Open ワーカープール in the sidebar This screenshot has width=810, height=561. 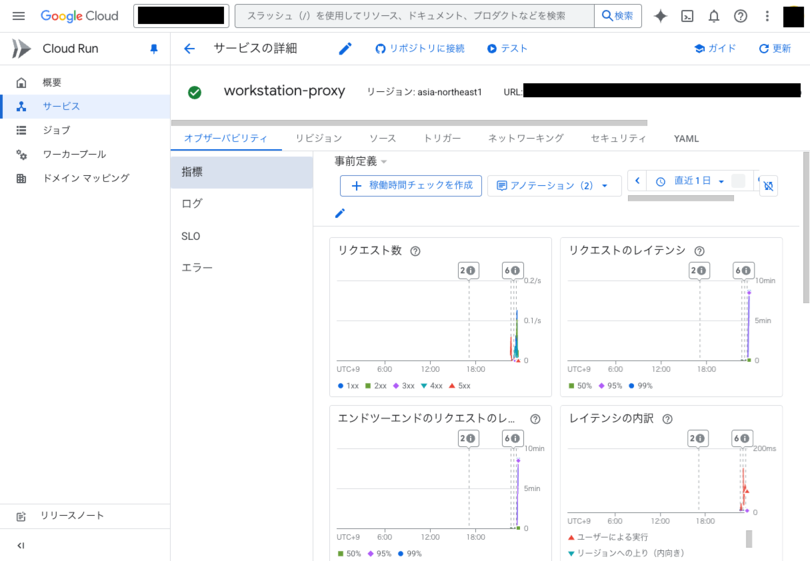(85, 154)
